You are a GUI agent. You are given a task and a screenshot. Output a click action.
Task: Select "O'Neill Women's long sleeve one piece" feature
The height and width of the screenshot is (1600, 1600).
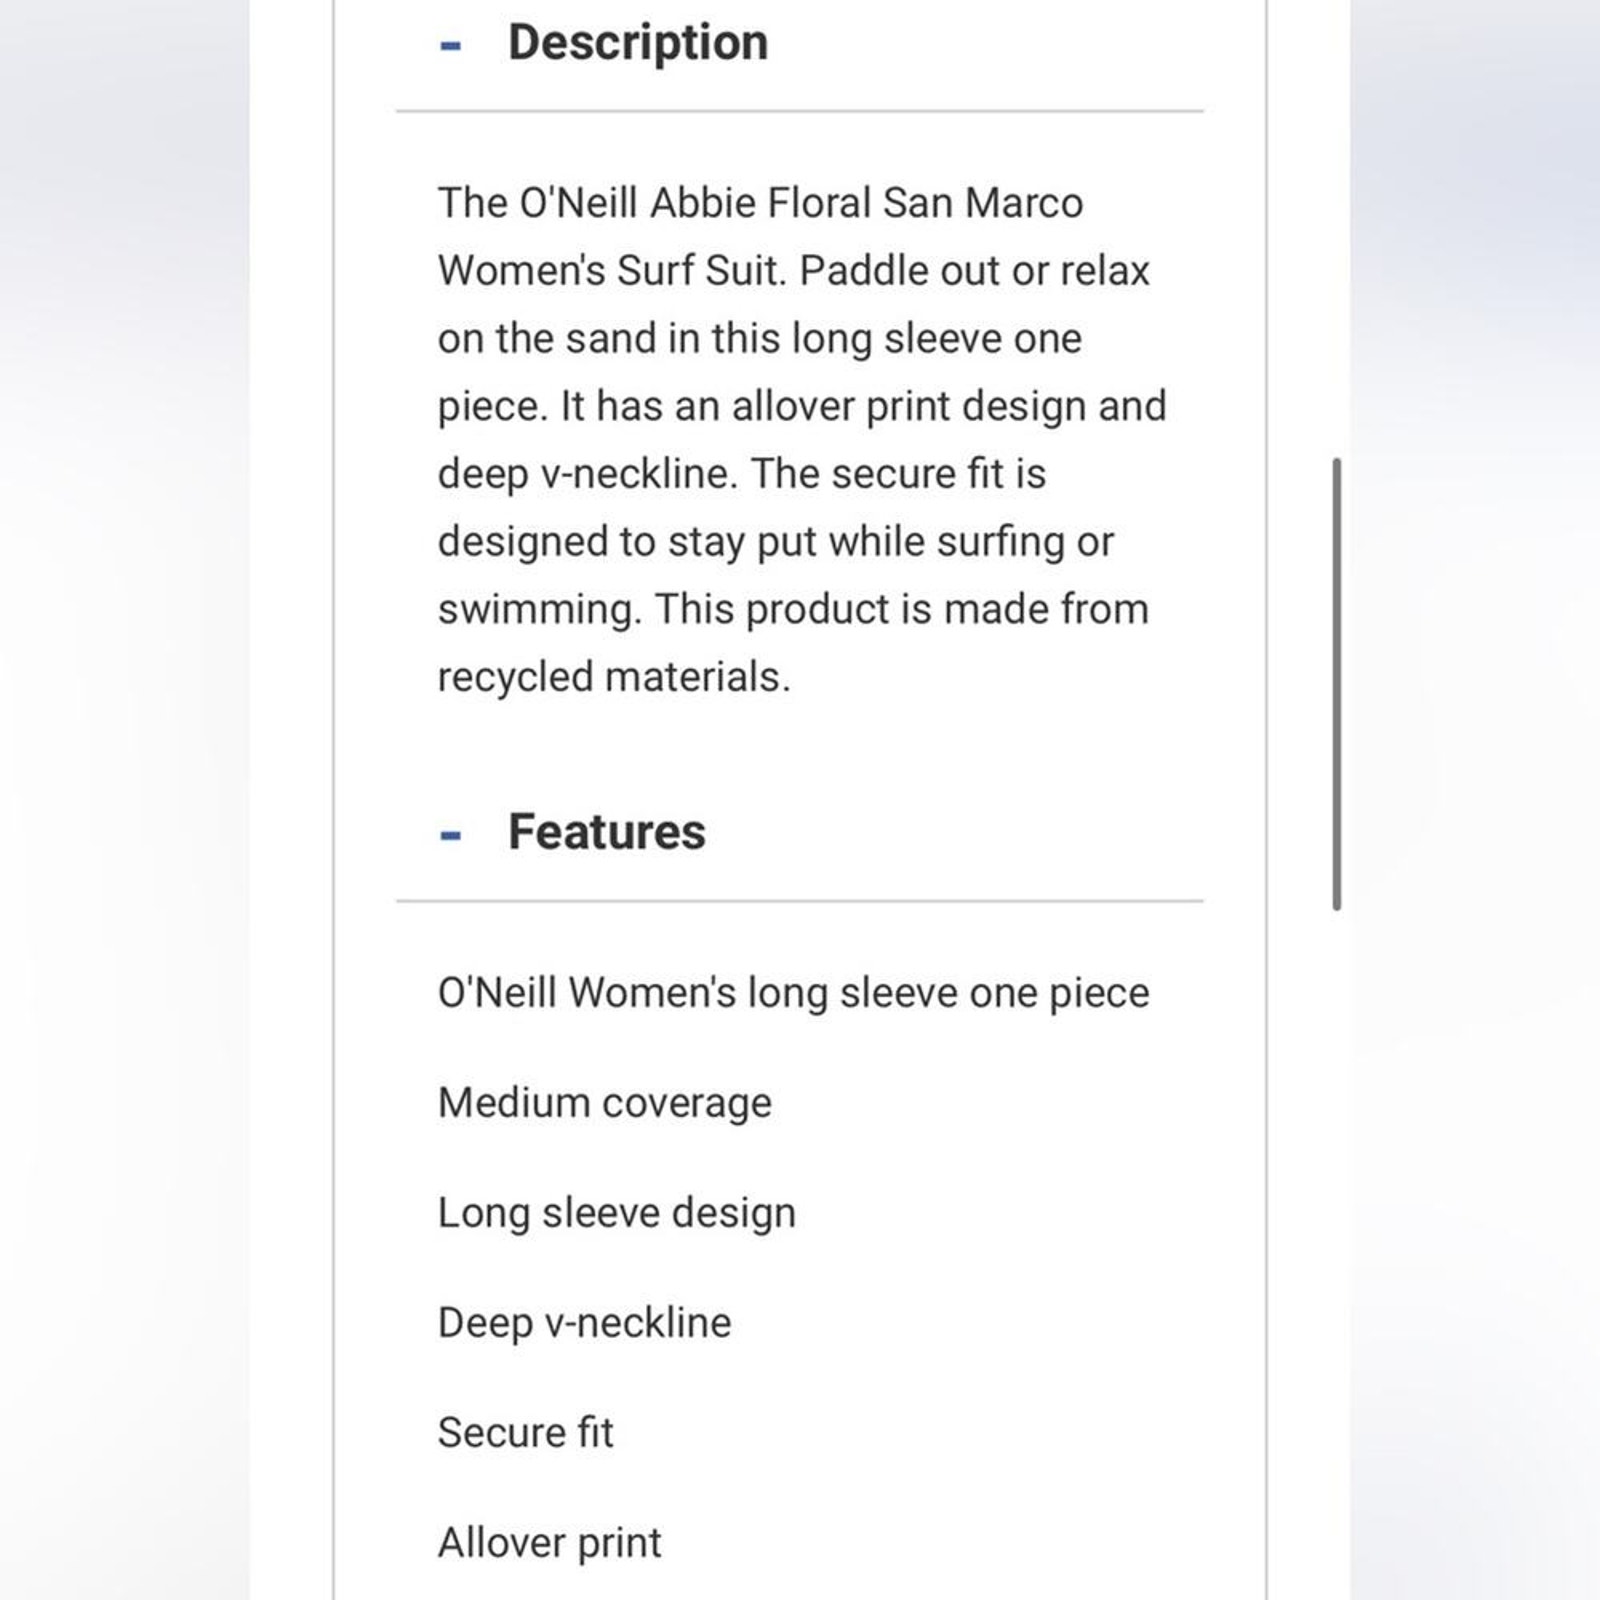pos(794,993)
